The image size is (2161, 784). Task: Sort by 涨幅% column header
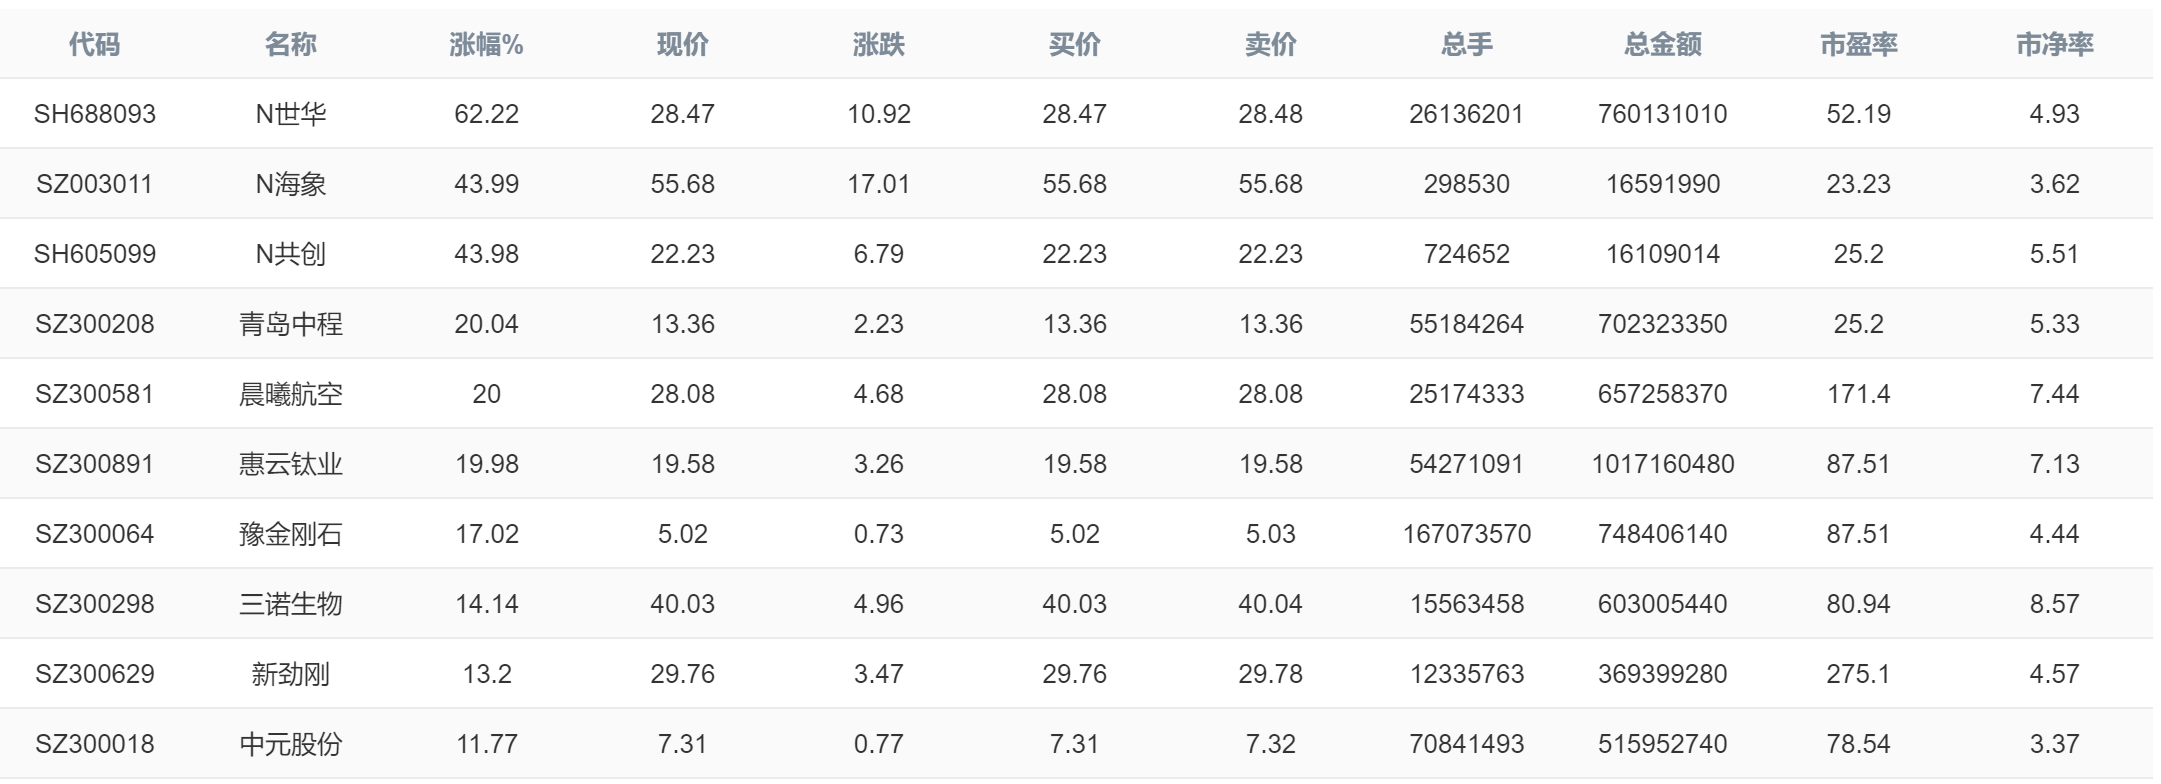click(486, 44)
